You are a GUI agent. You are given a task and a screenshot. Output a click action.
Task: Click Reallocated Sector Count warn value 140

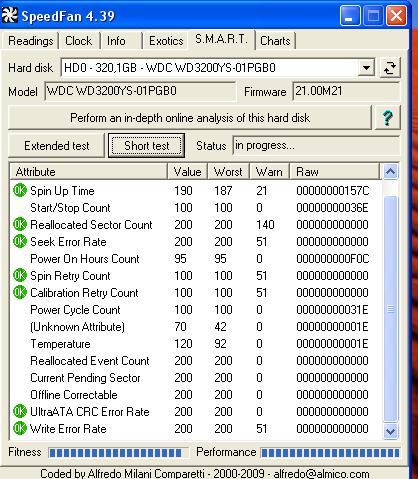(265, 225)
